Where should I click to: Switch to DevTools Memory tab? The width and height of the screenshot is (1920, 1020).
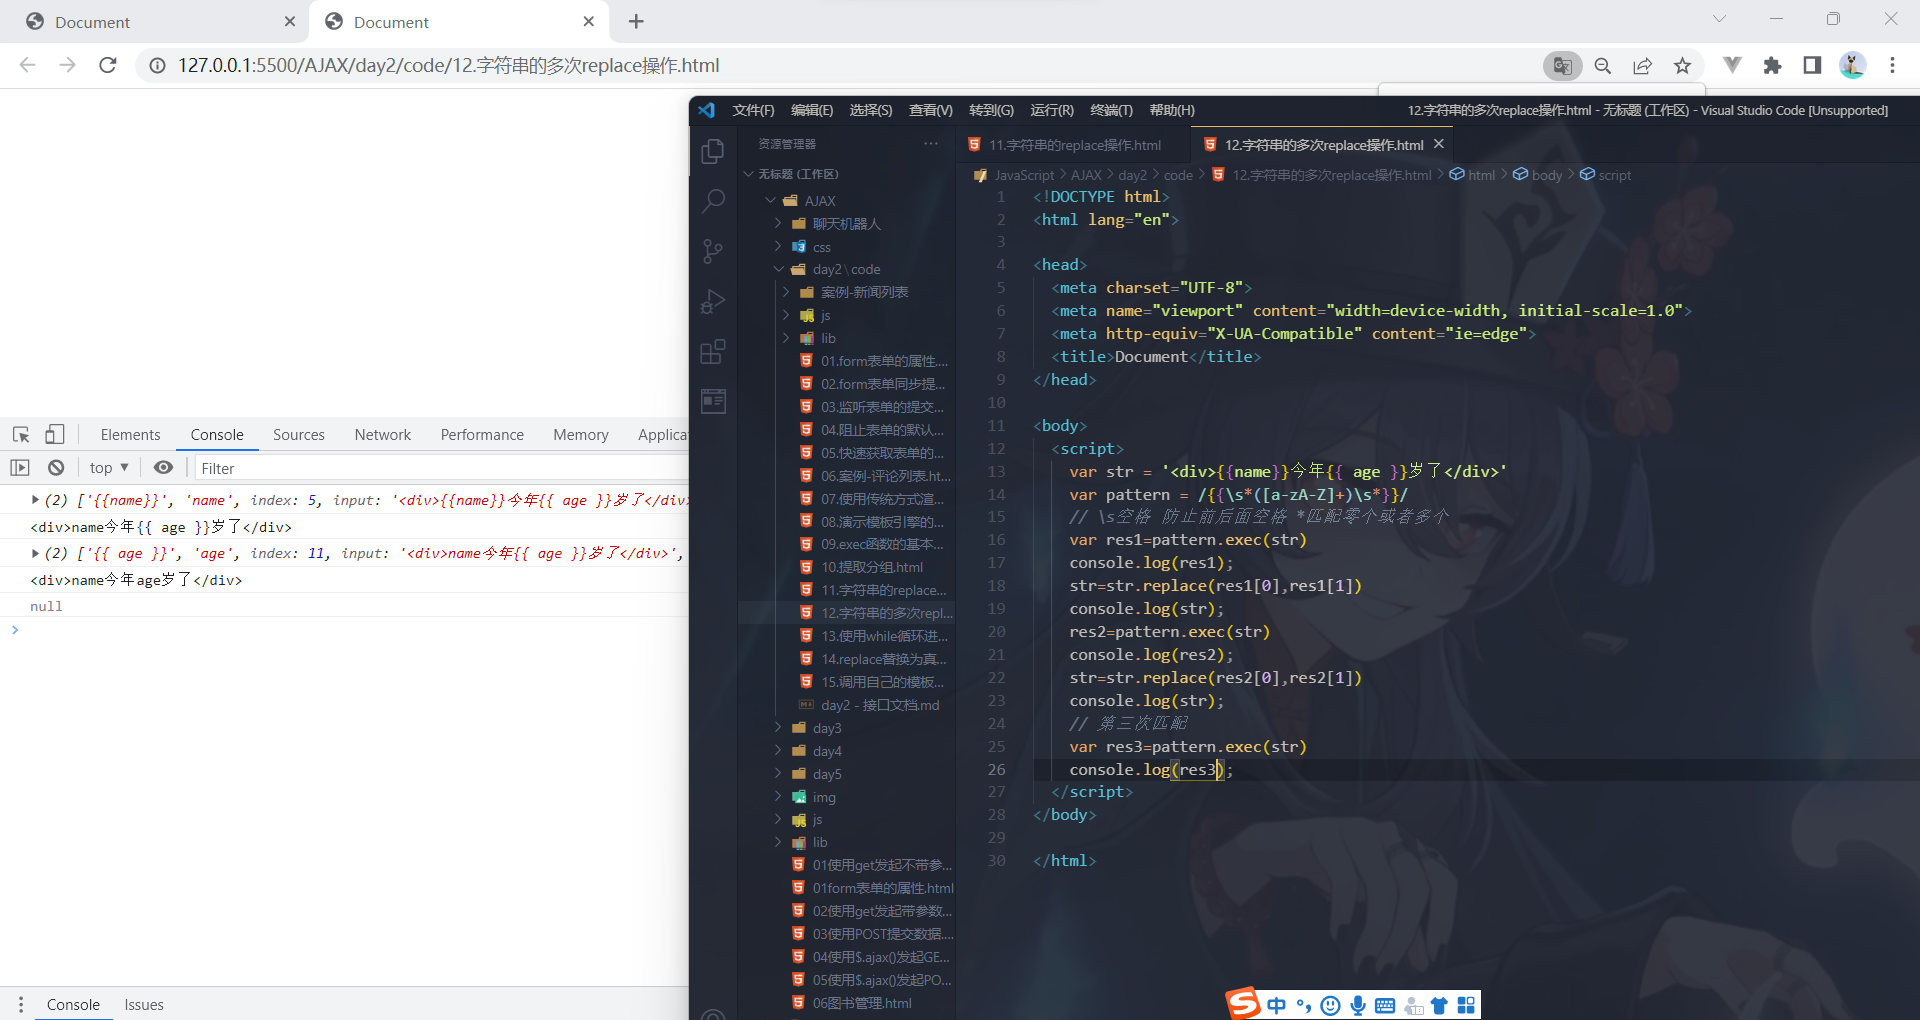point(581,434)
